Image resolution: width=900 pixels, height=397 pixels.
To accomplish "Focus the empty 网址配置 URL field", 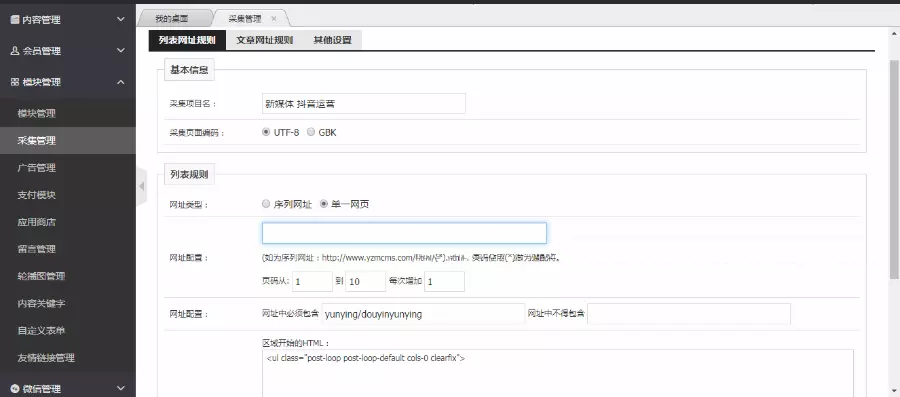I will click(x=404, y=233).
